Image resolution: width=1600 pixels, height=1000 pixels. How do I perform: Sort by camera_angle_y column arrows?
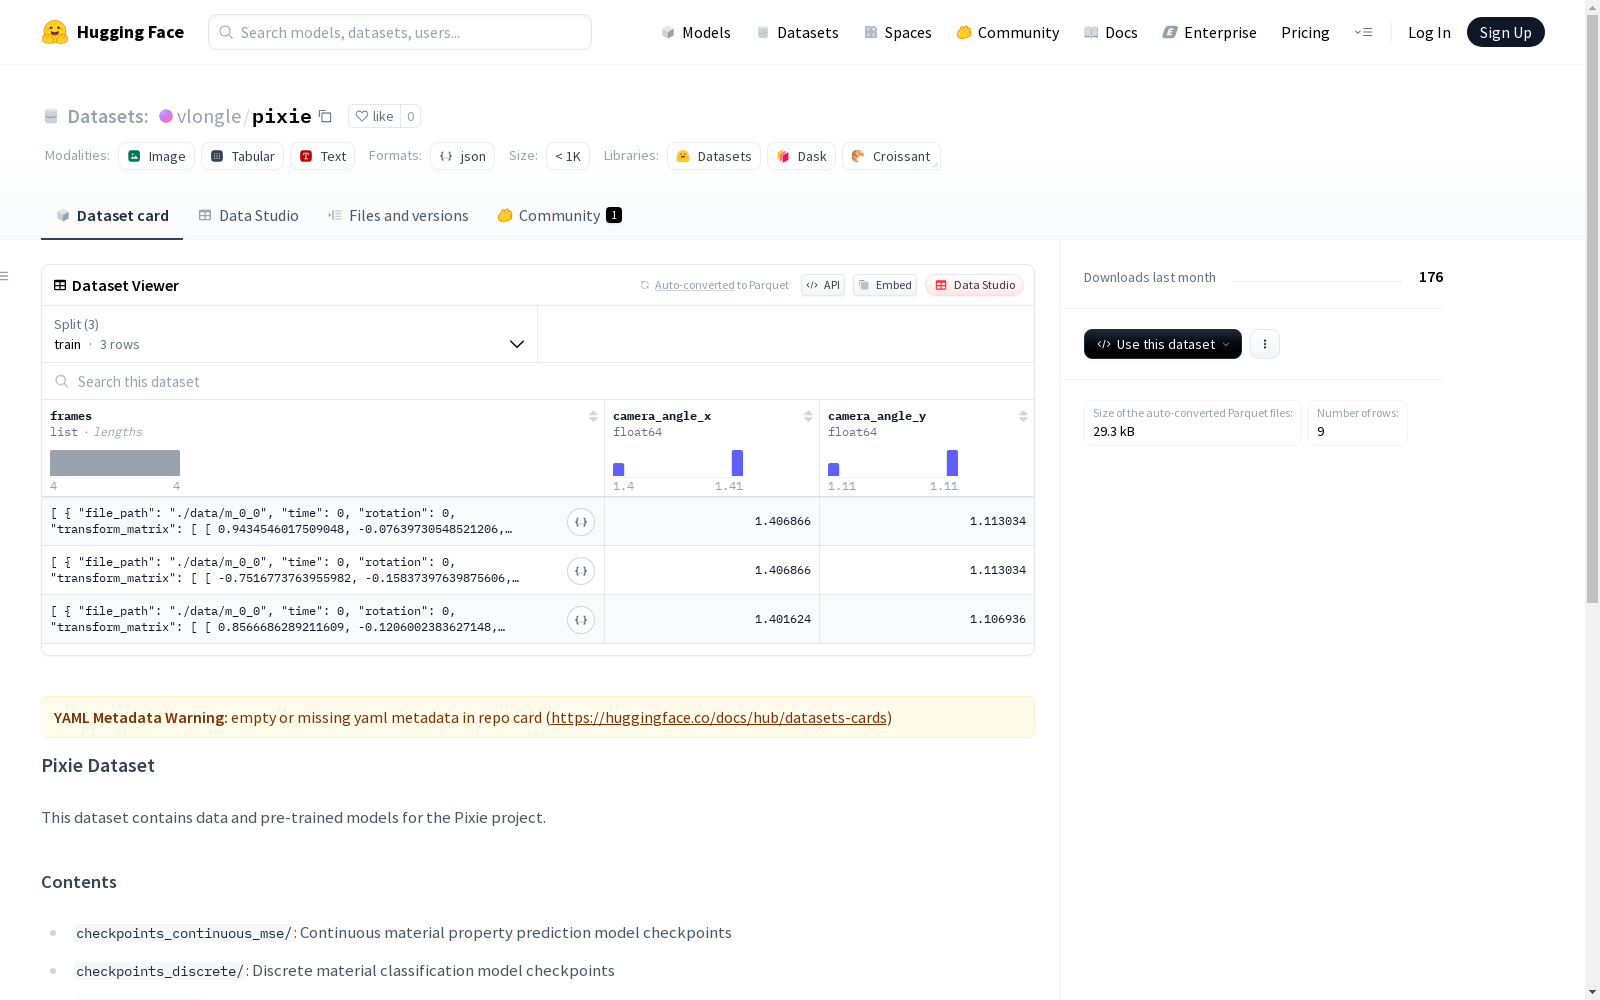[x=1023, y=416]
